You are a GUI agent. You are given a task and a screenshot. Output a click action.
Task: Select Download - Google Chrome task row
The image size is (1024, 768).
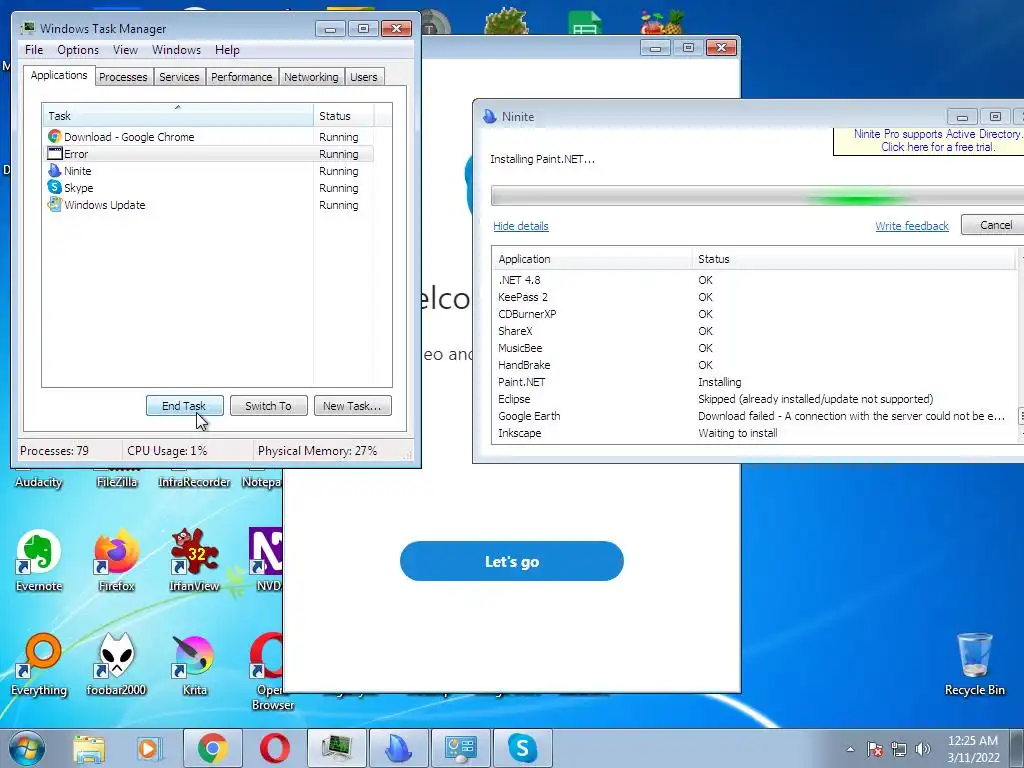pos(209,136)
